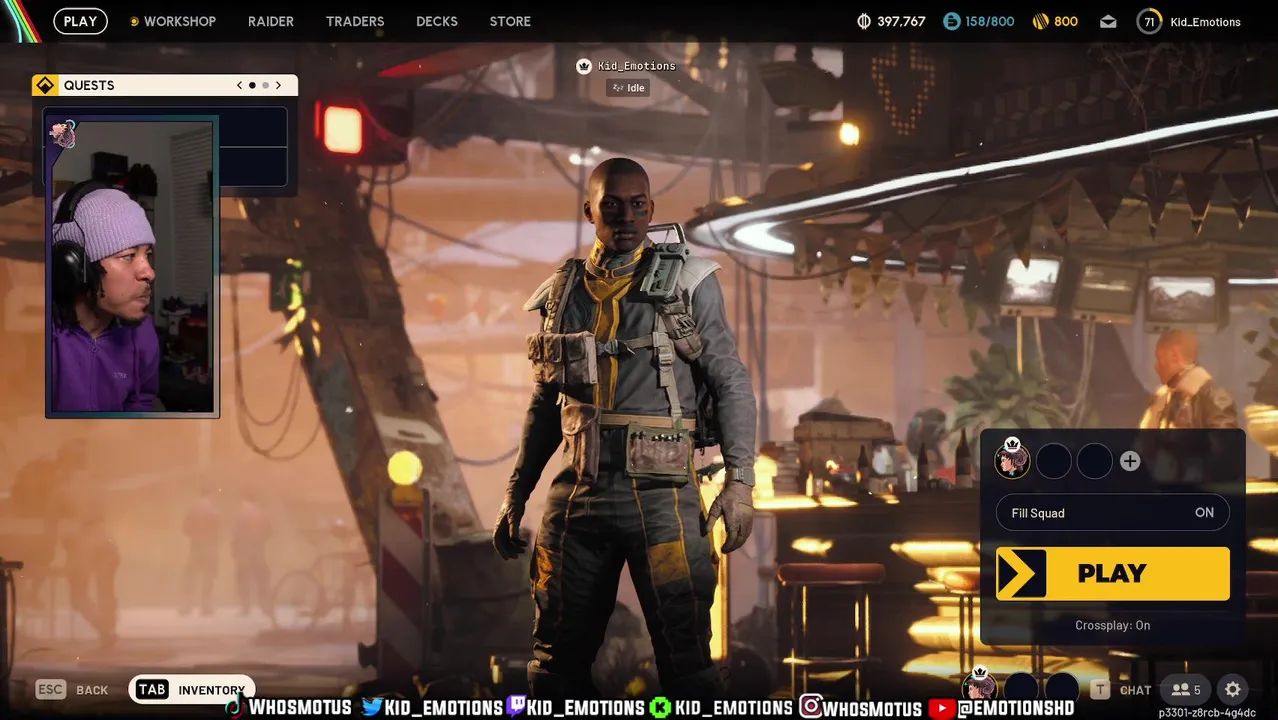Click the webcam overlay thumbnail
Image resolution: width=1278 pixels, height=720 pixels.
[x=132, y=267]
